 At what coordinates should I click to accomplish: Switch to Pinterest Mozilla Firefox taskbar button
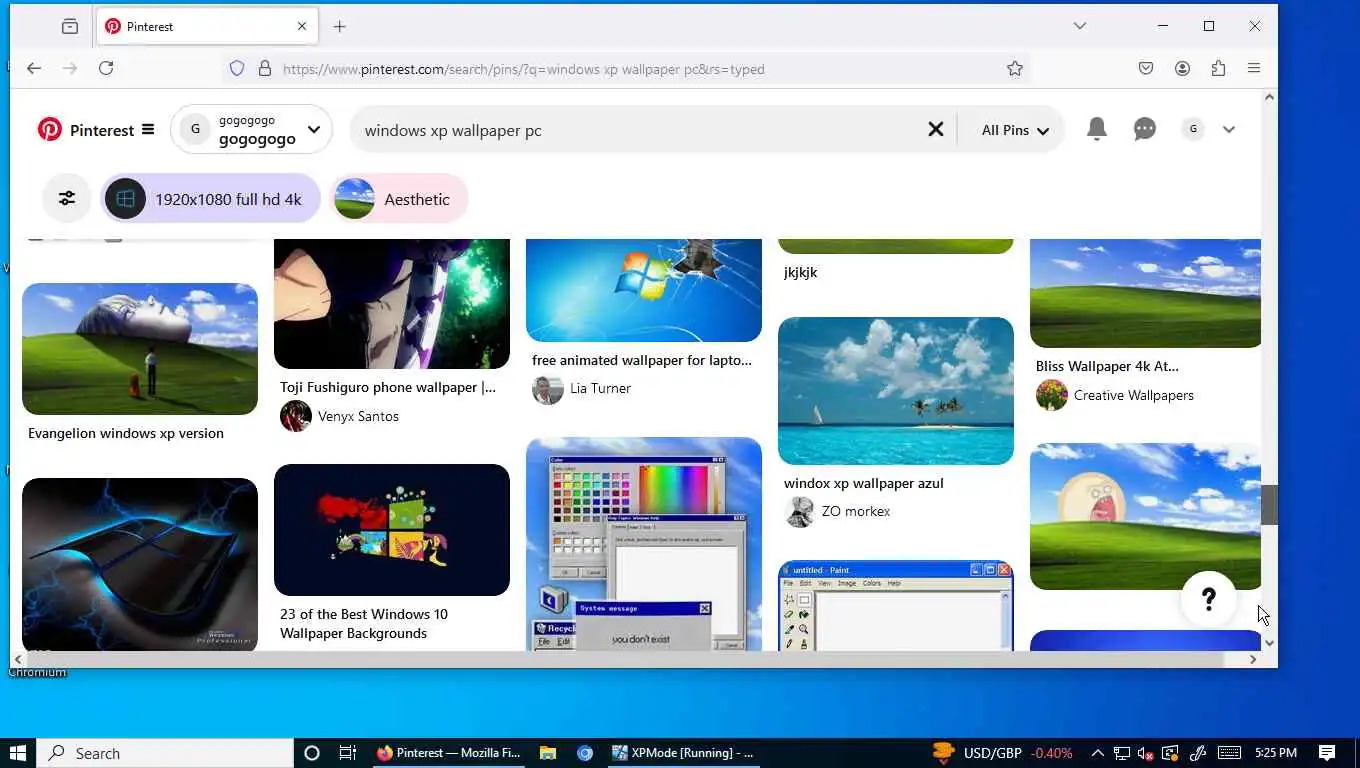coord(448,753)
